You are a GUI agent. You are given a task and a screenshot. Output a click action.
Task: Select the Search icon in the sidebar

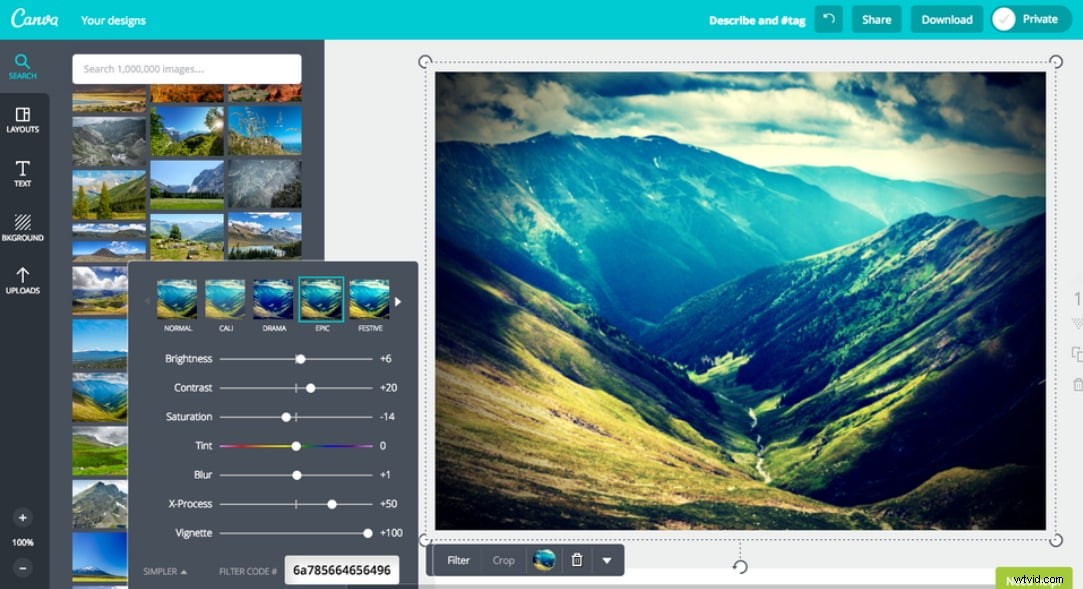22,63
